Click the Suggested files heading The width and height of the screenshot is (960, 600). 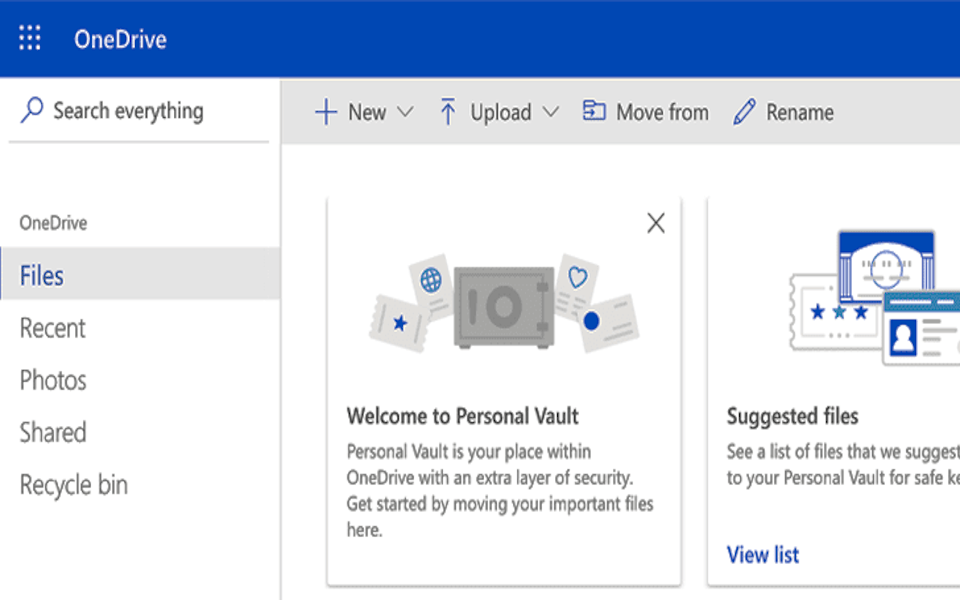point(792,416)
